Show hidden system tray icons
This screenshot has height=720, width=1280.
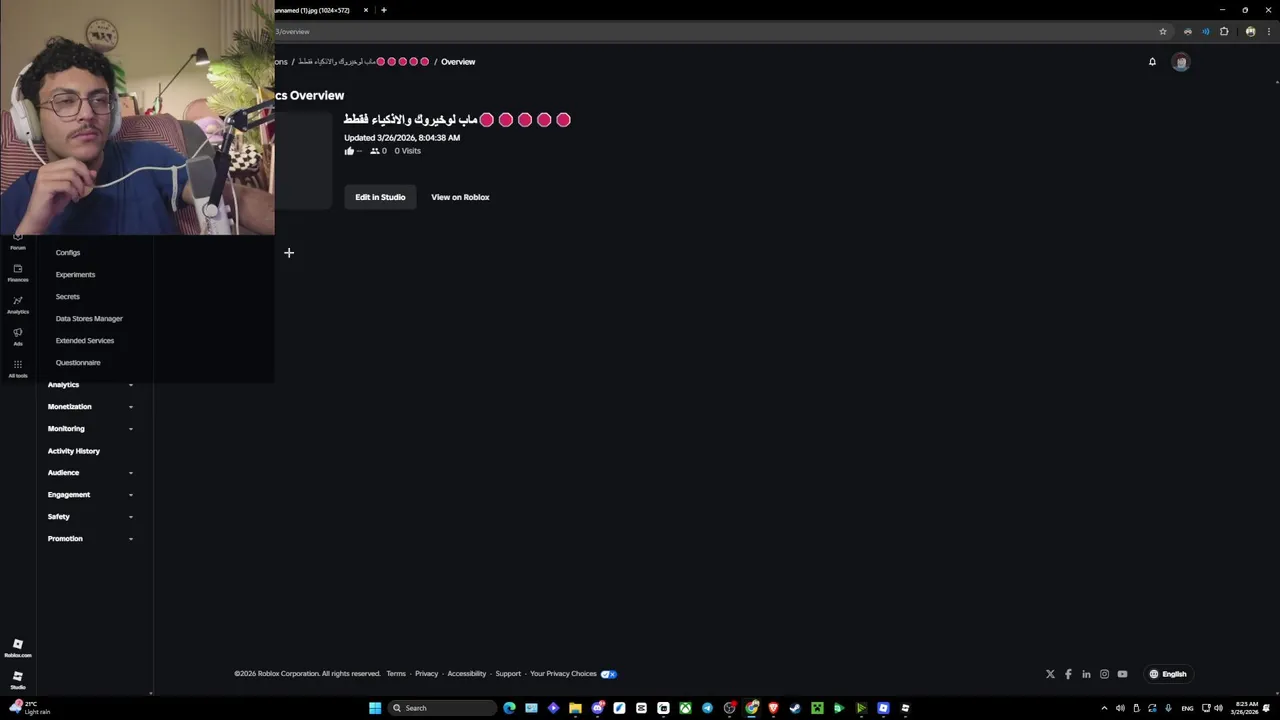tap(1104, 708)
